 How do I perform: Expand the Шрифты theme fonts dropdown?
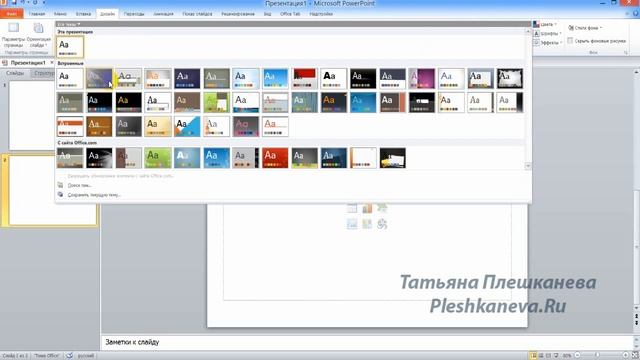(548, 33)
